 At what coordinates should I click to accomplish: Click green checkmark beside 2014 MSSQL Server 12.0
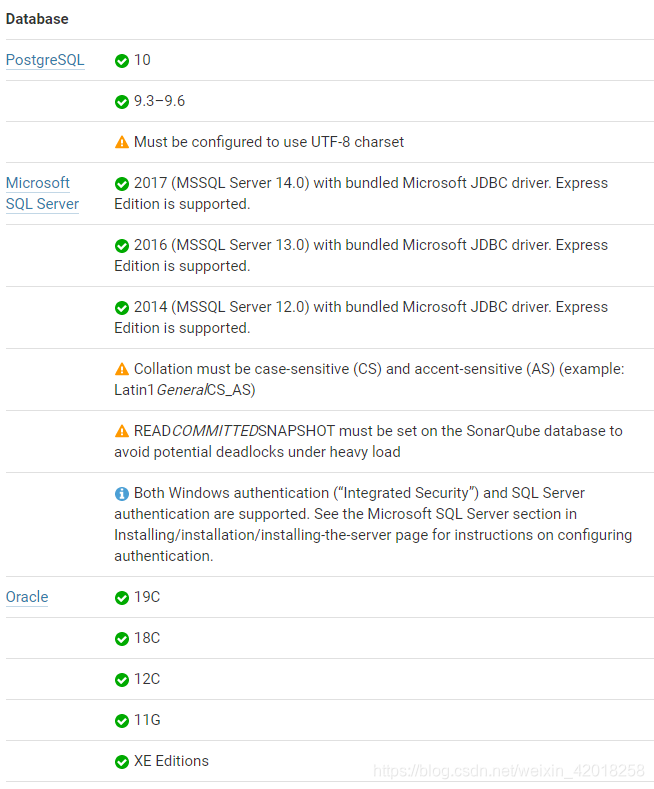(122, 307)
